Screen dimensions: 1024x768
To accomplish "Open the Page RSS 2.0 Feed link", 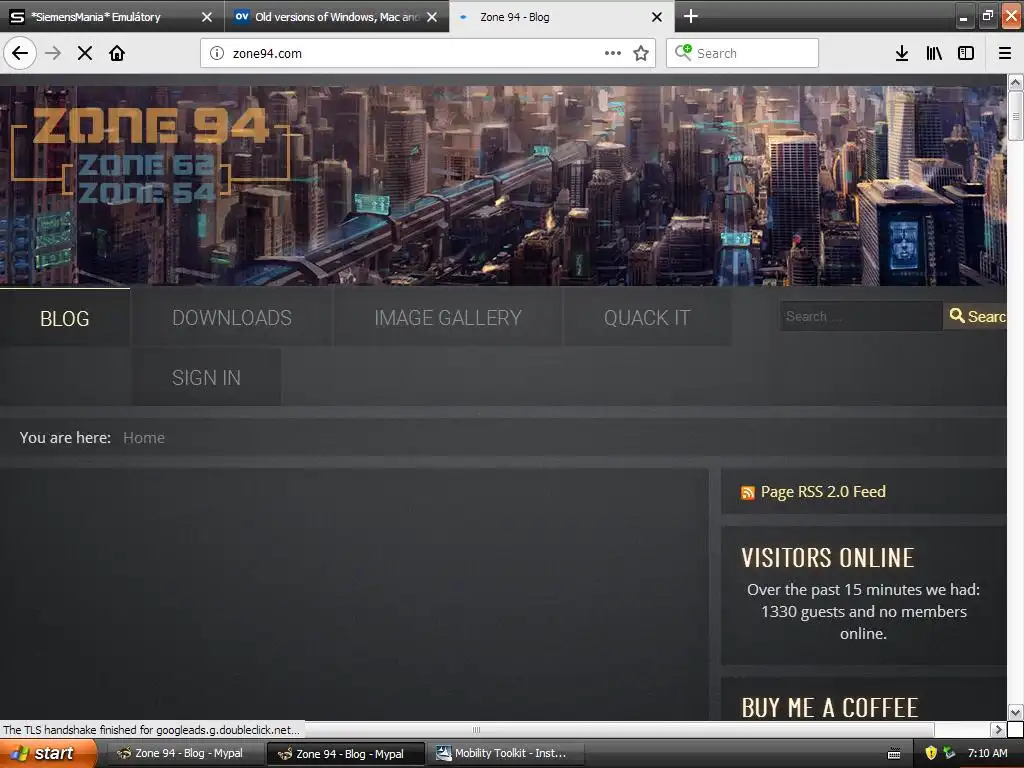I will (823, 492).
